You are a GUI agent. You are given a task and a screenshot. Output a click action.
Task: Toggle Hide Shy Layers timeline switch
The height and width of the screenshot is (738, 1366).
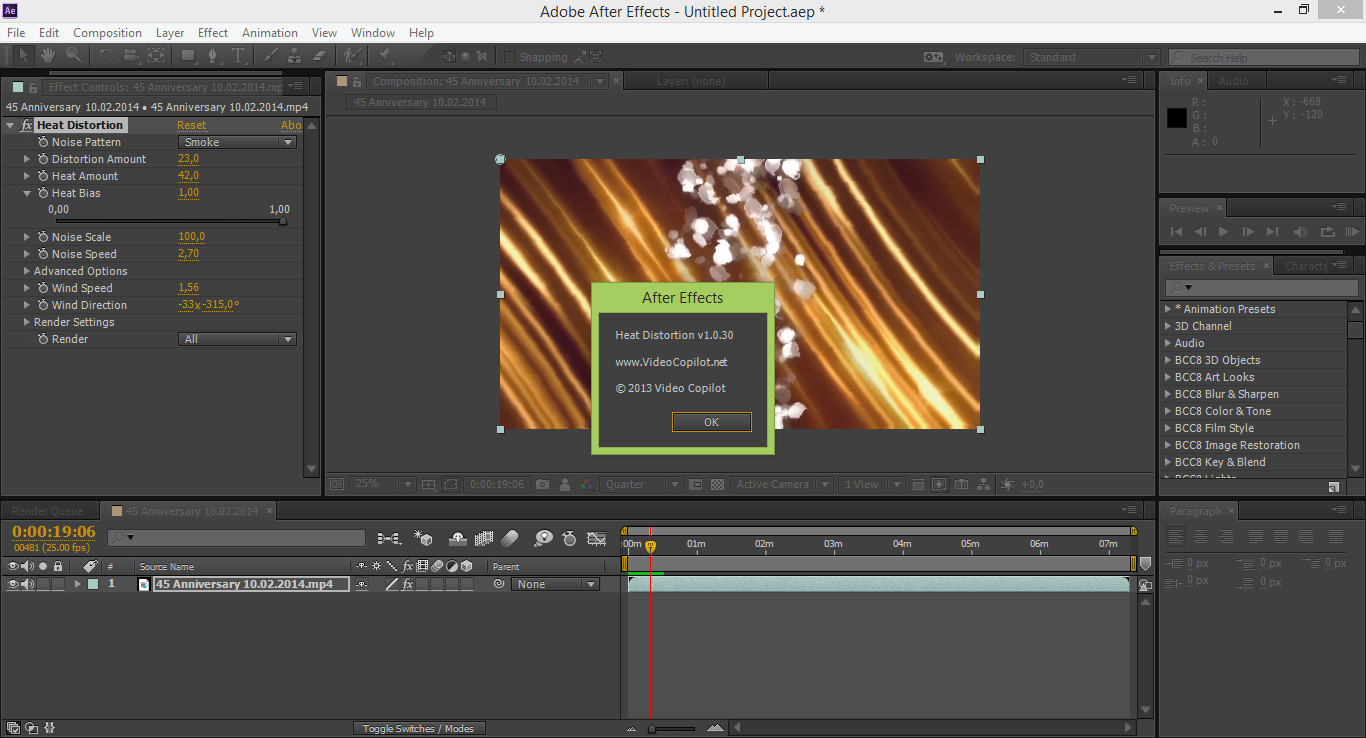coord(458,538)
